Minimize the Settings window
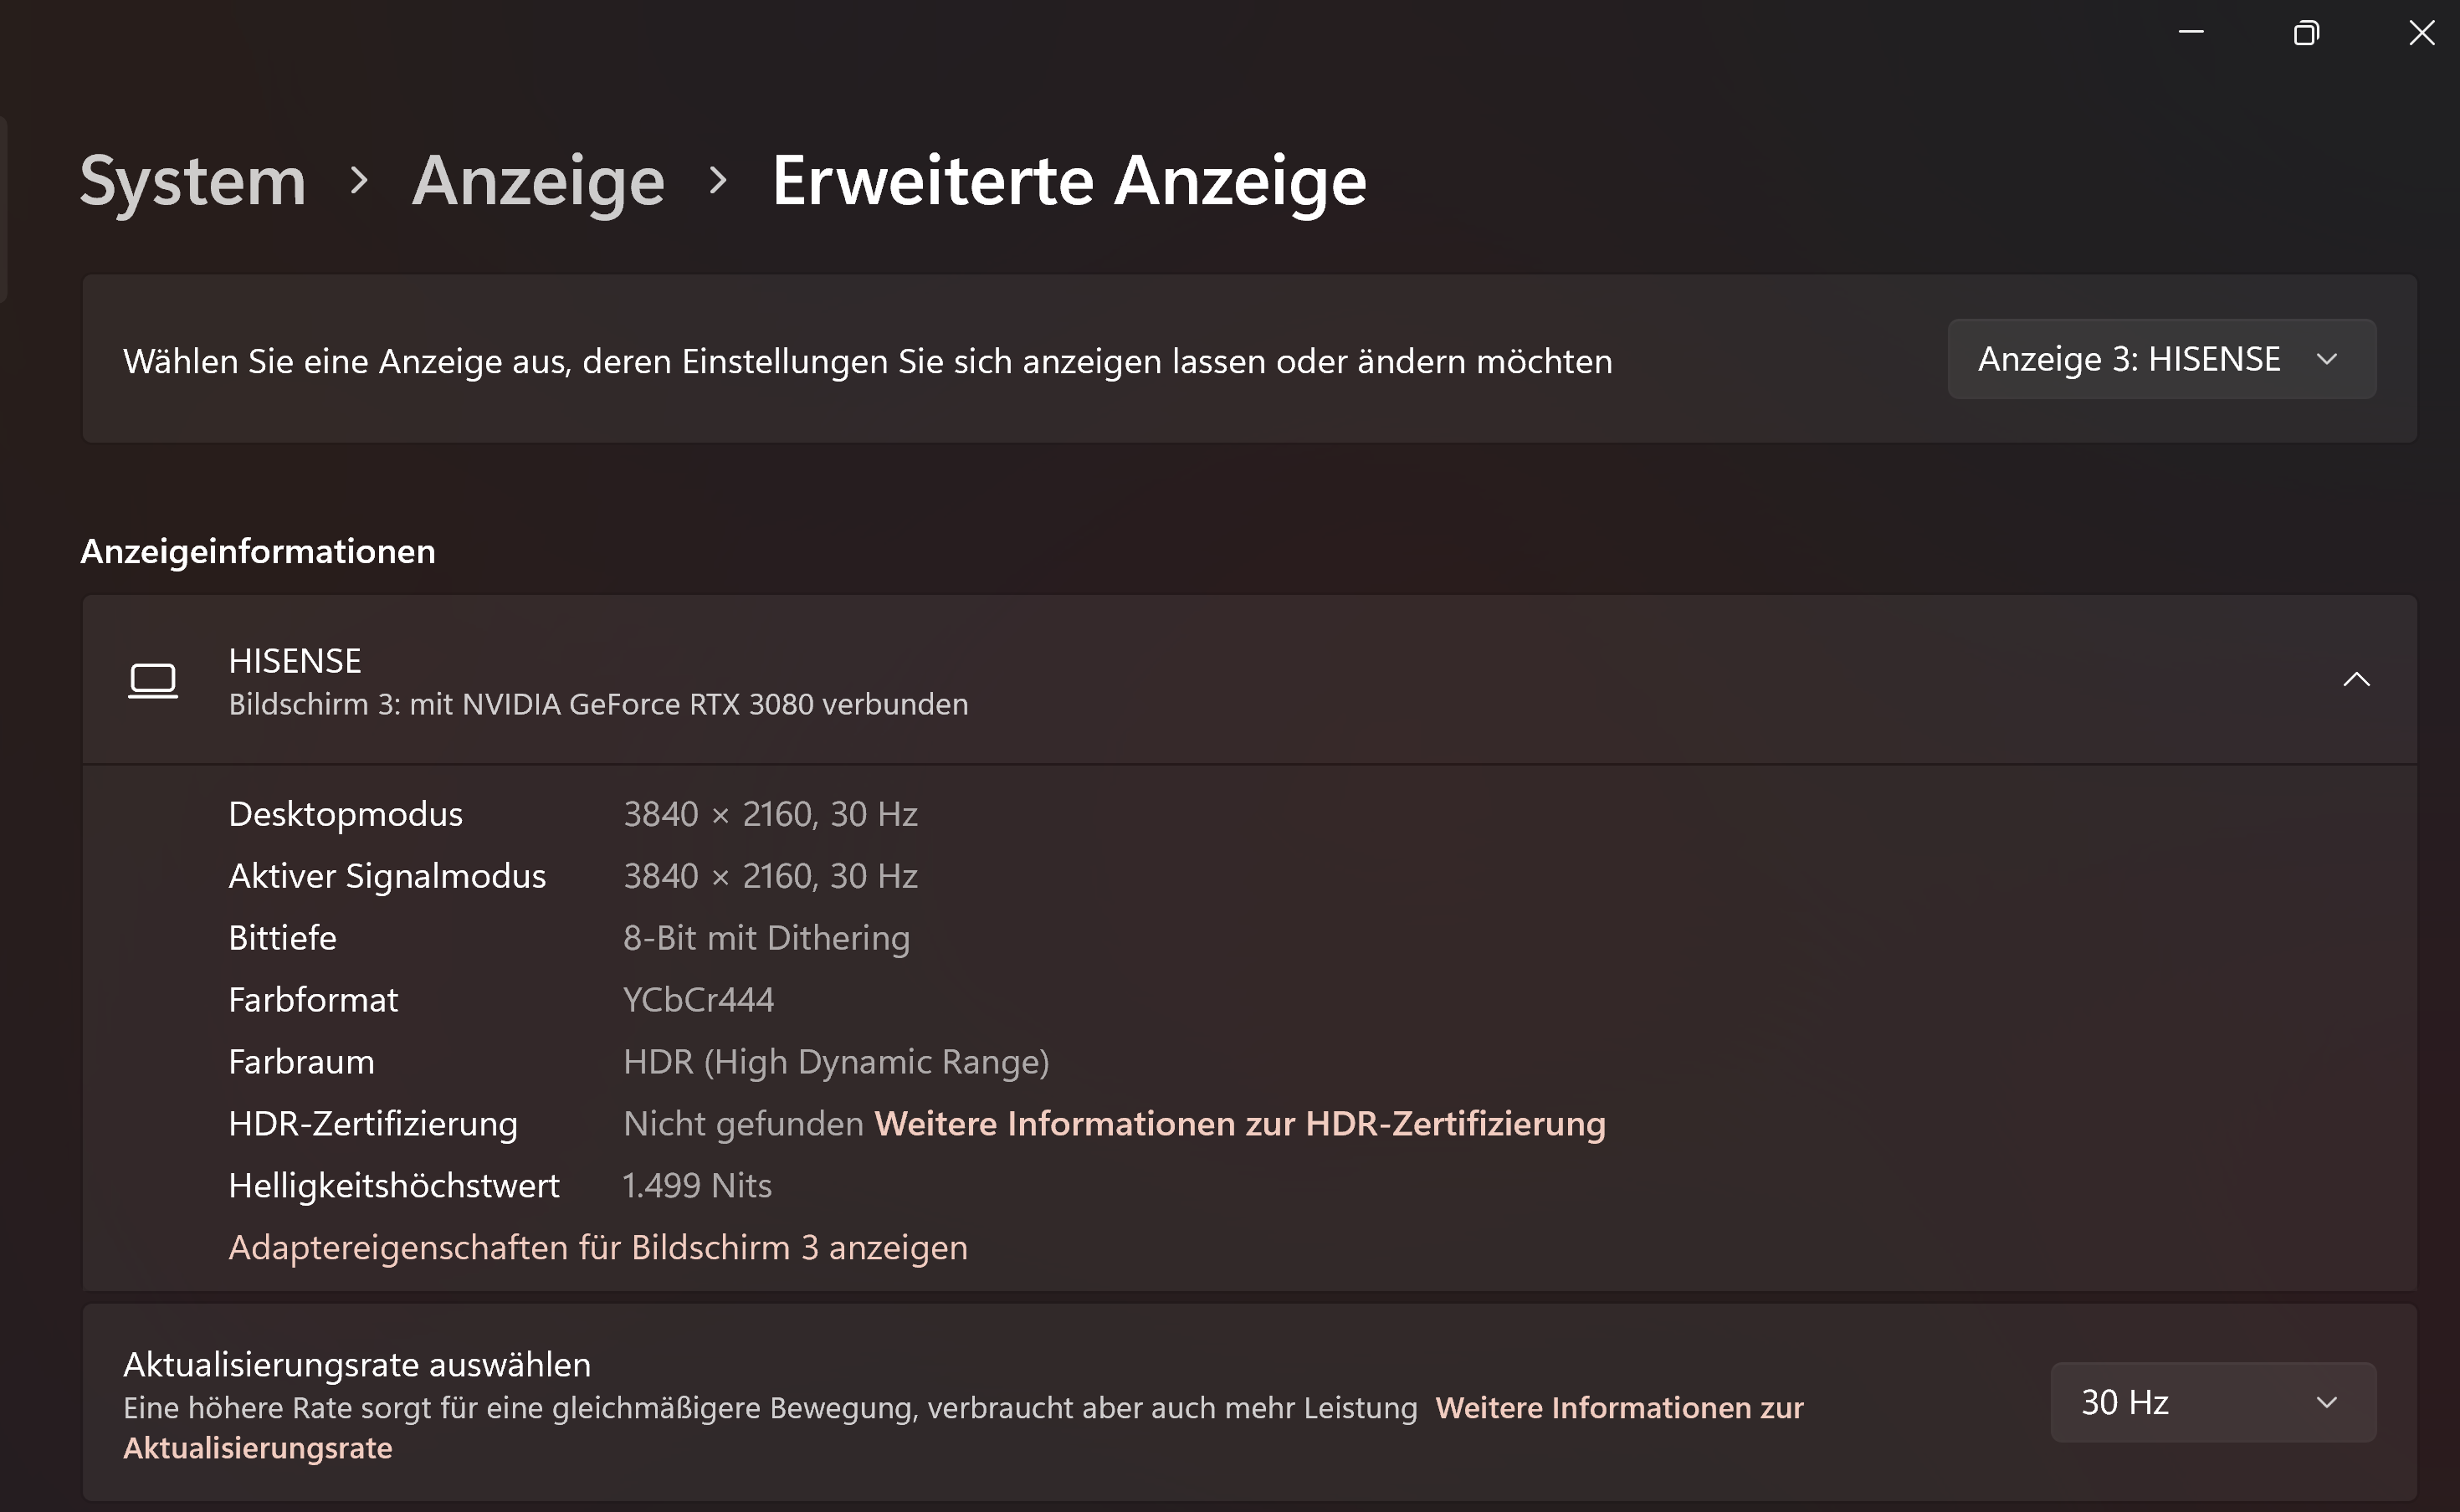Screen dimensions: 2460x1512 [2191, 33]
